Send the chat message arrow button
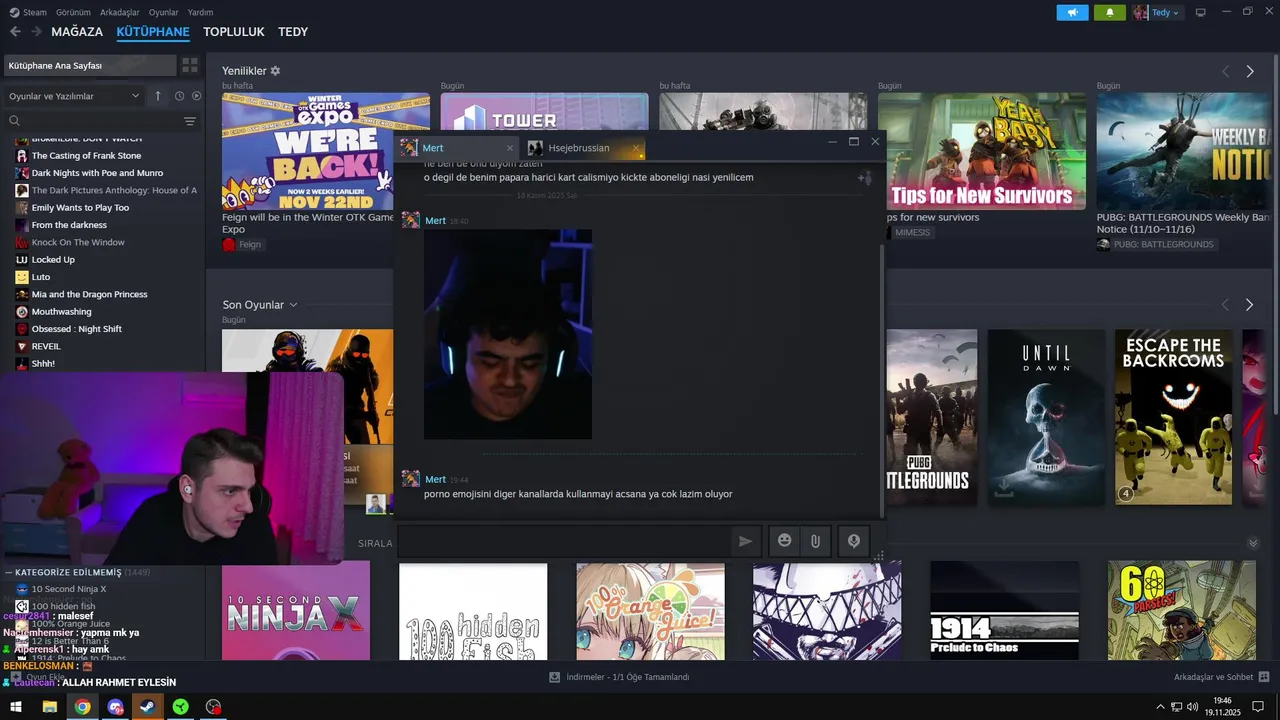This screenshot has height=720, width=1280. [x=745, y=541]
